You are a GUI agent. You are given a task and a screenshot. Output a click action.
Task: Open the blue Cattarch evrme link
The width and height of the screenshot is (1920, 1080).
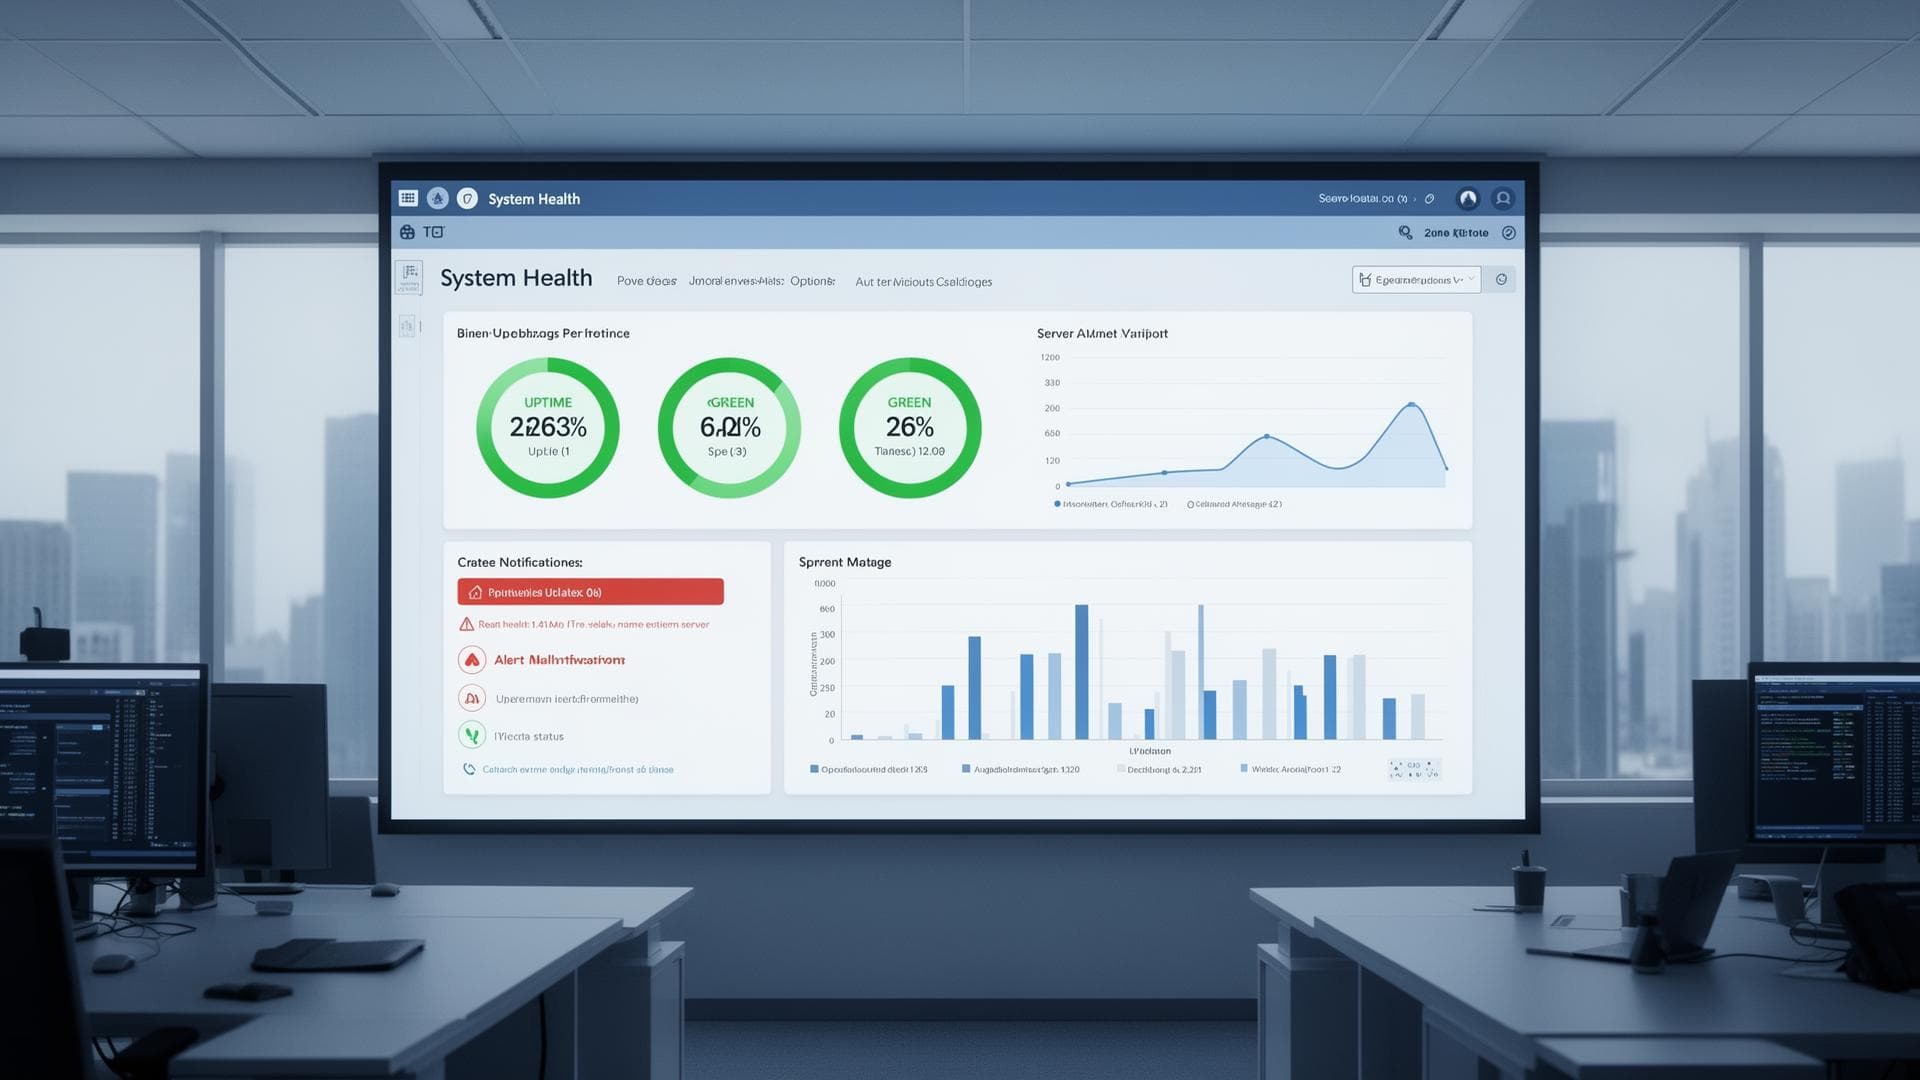click(x=577, y=769)
